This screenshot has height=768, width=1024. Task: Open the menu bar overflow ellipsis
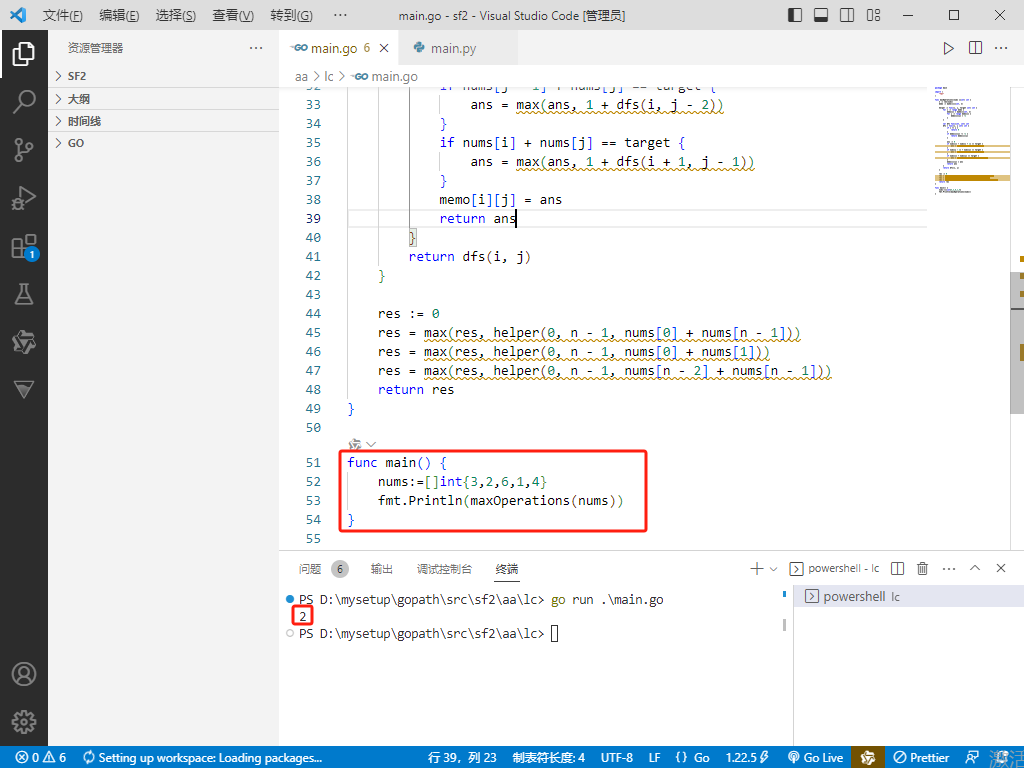pos(340,15)
